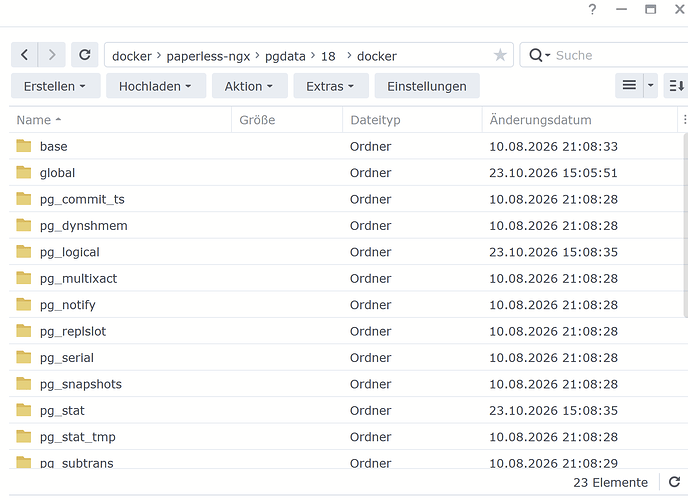Switch to list view mode
Screen dimensions: 688x500
(x=629, y=86)
